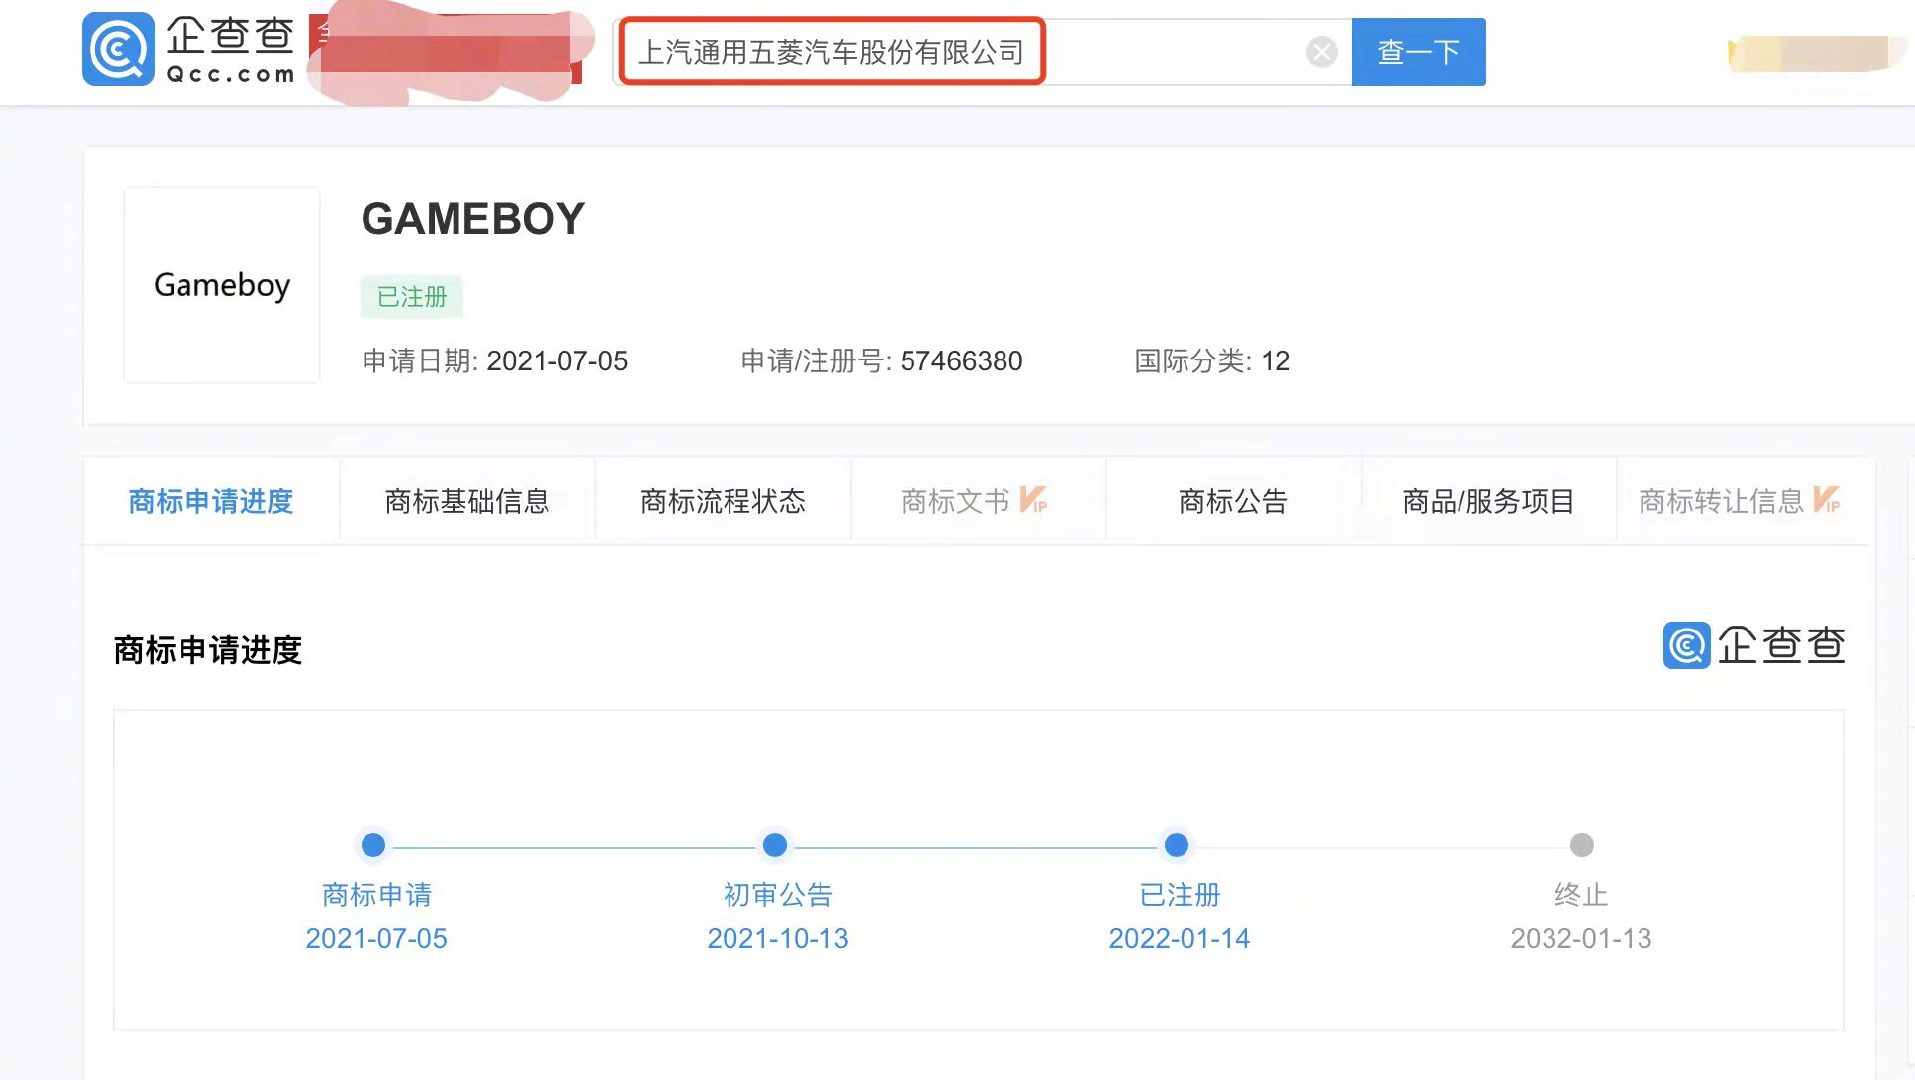
Task: Switch to the 商标基础信息 tab
Action: pos(466,501)
